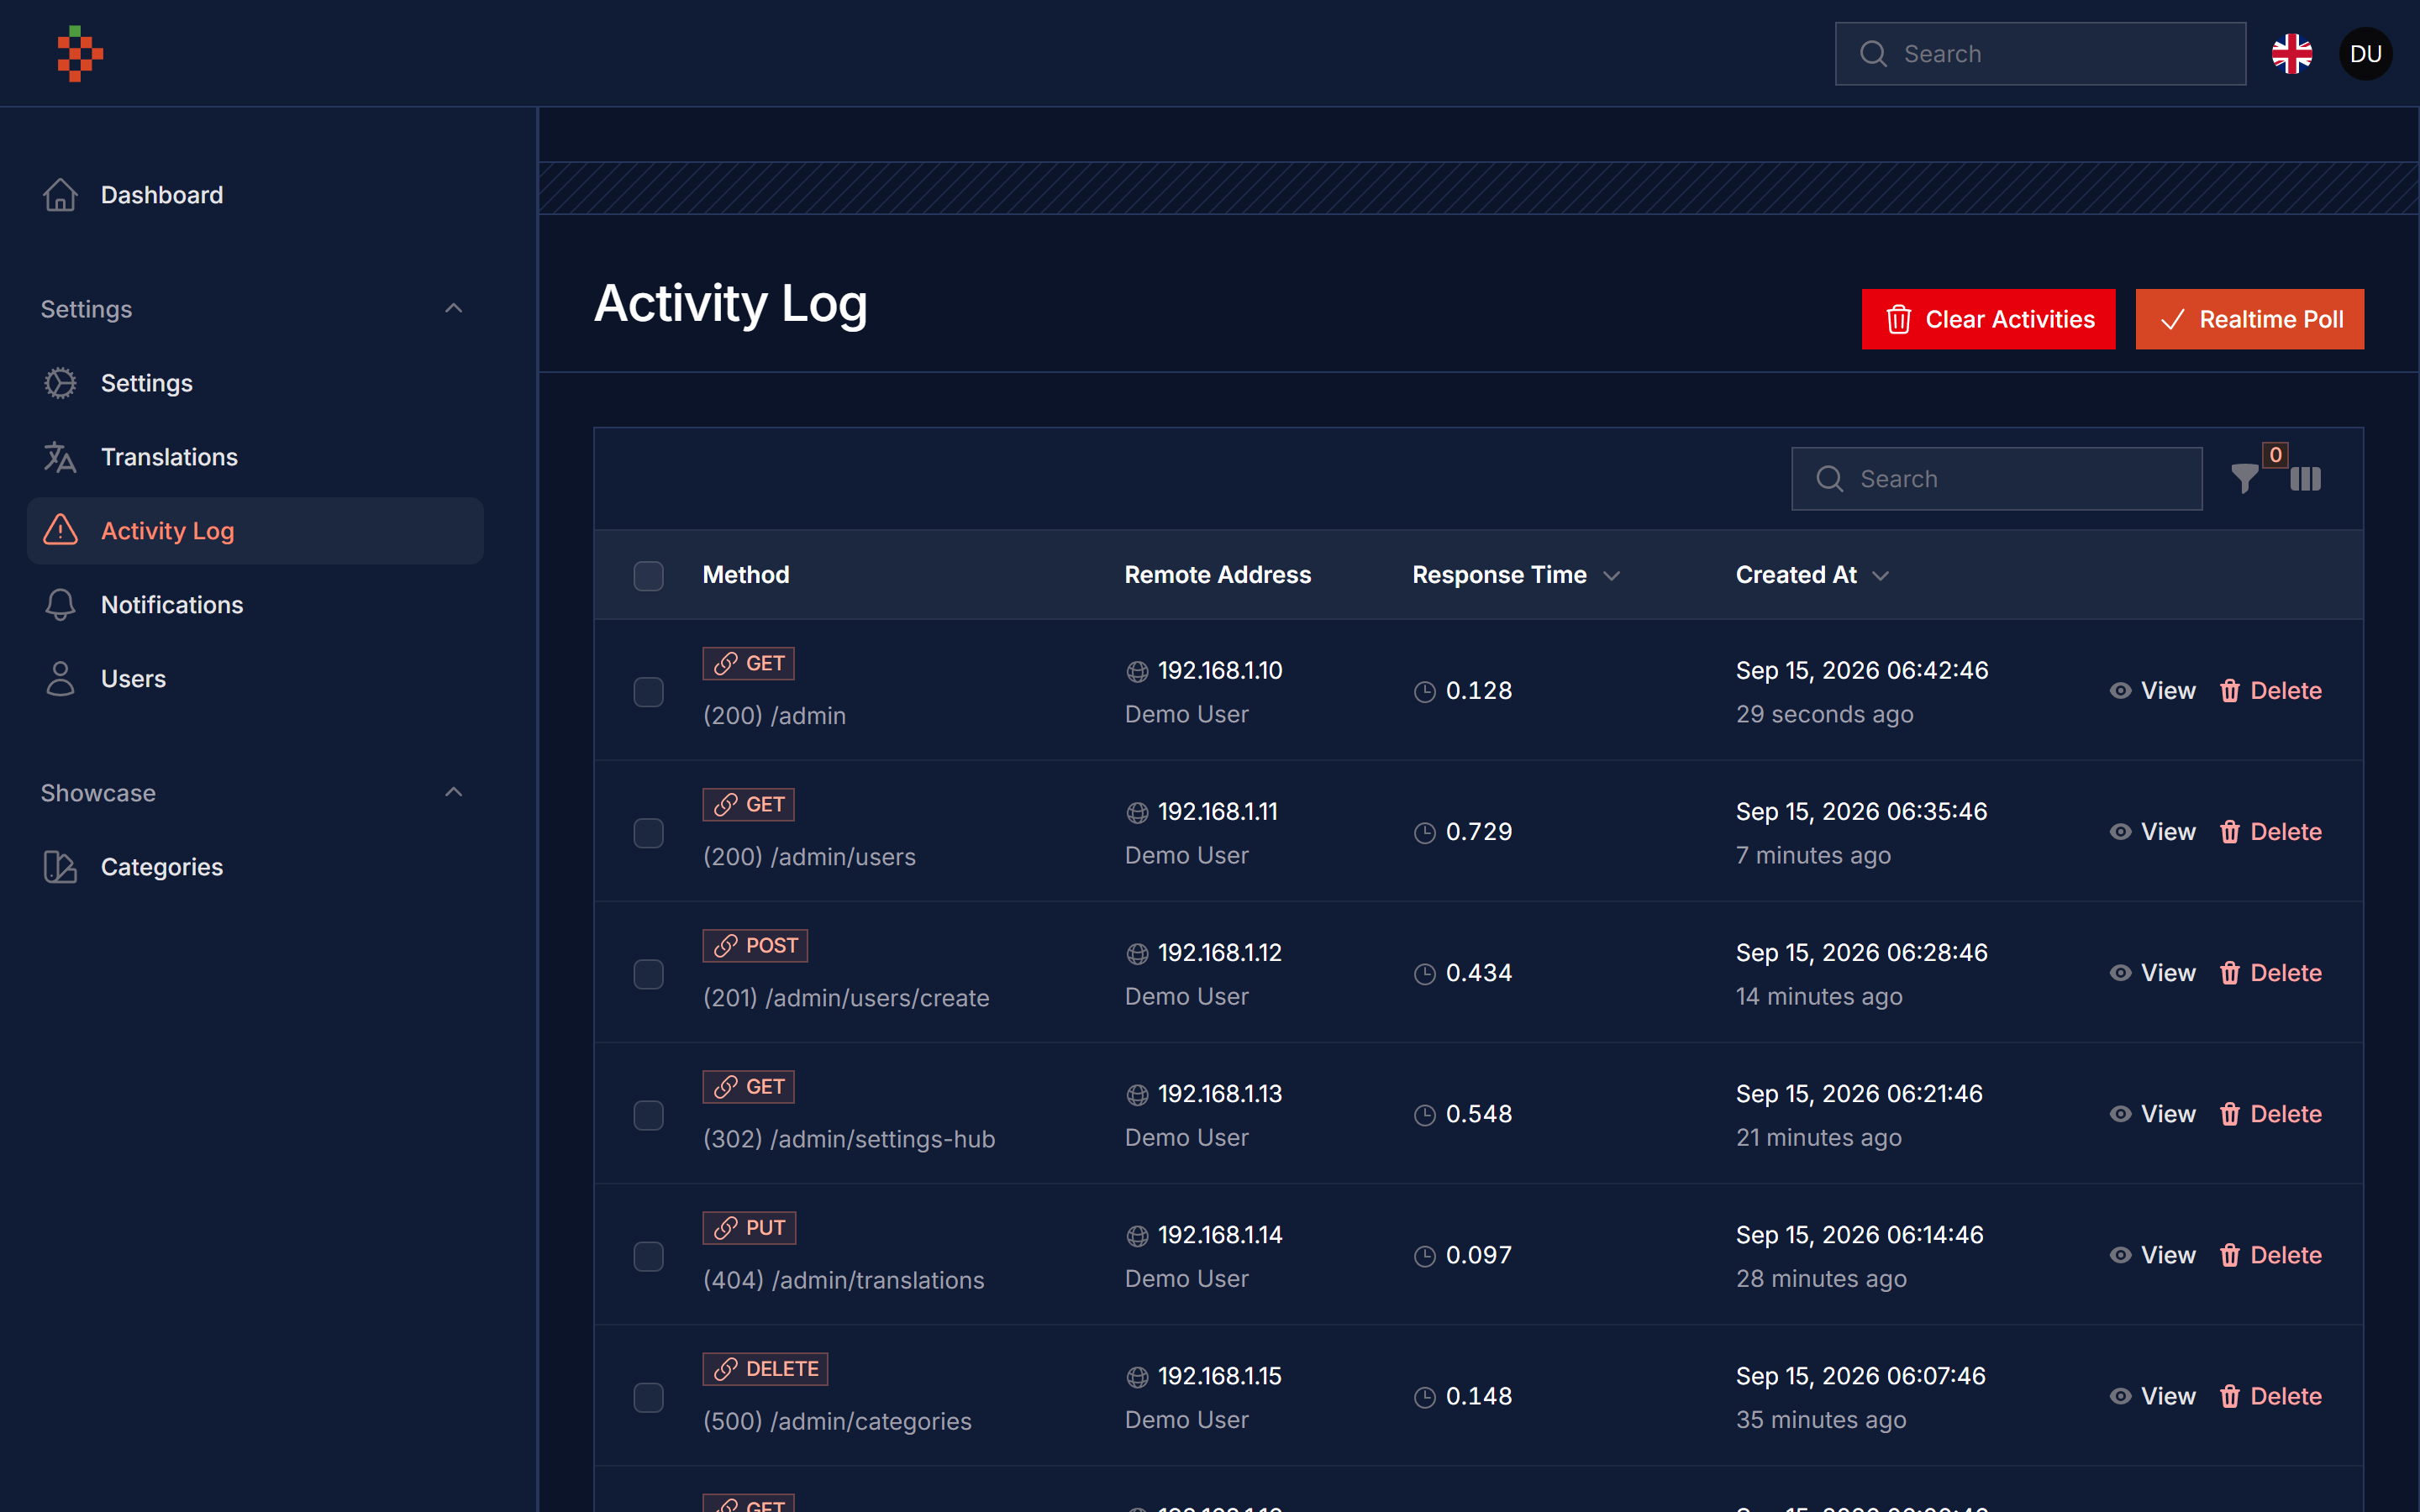2420x1512 pixels.
Task: View the 192.168.1.10 activity entry
Action: pos(2152,691)
